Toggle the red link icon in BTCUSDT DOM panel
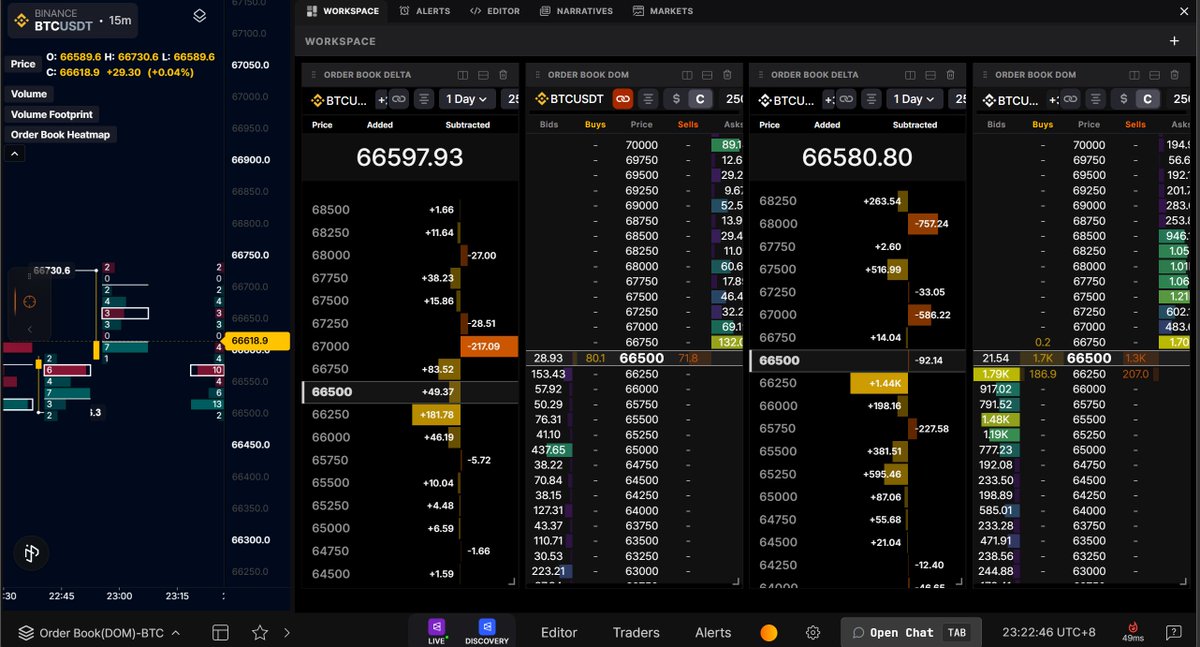The width and height of the screenshot is (1200, 647). 622,99
